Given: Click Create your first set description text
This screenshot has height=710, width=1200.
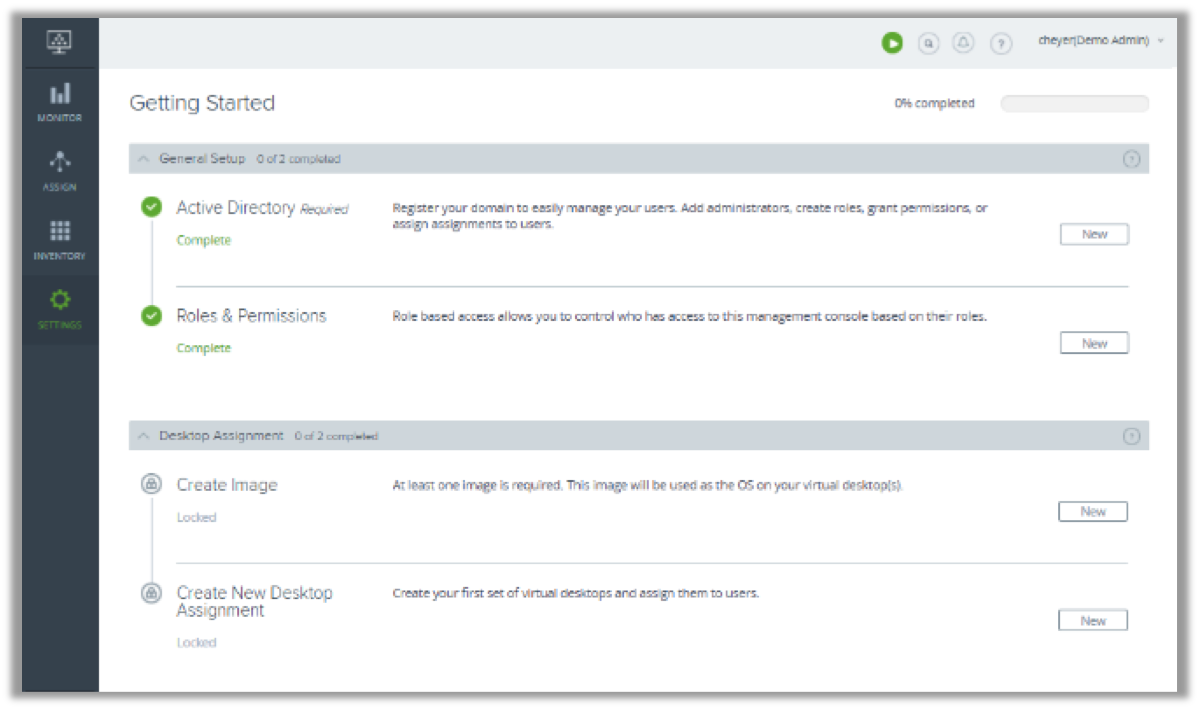Looking at the screenshot, I should click(576, 593).
